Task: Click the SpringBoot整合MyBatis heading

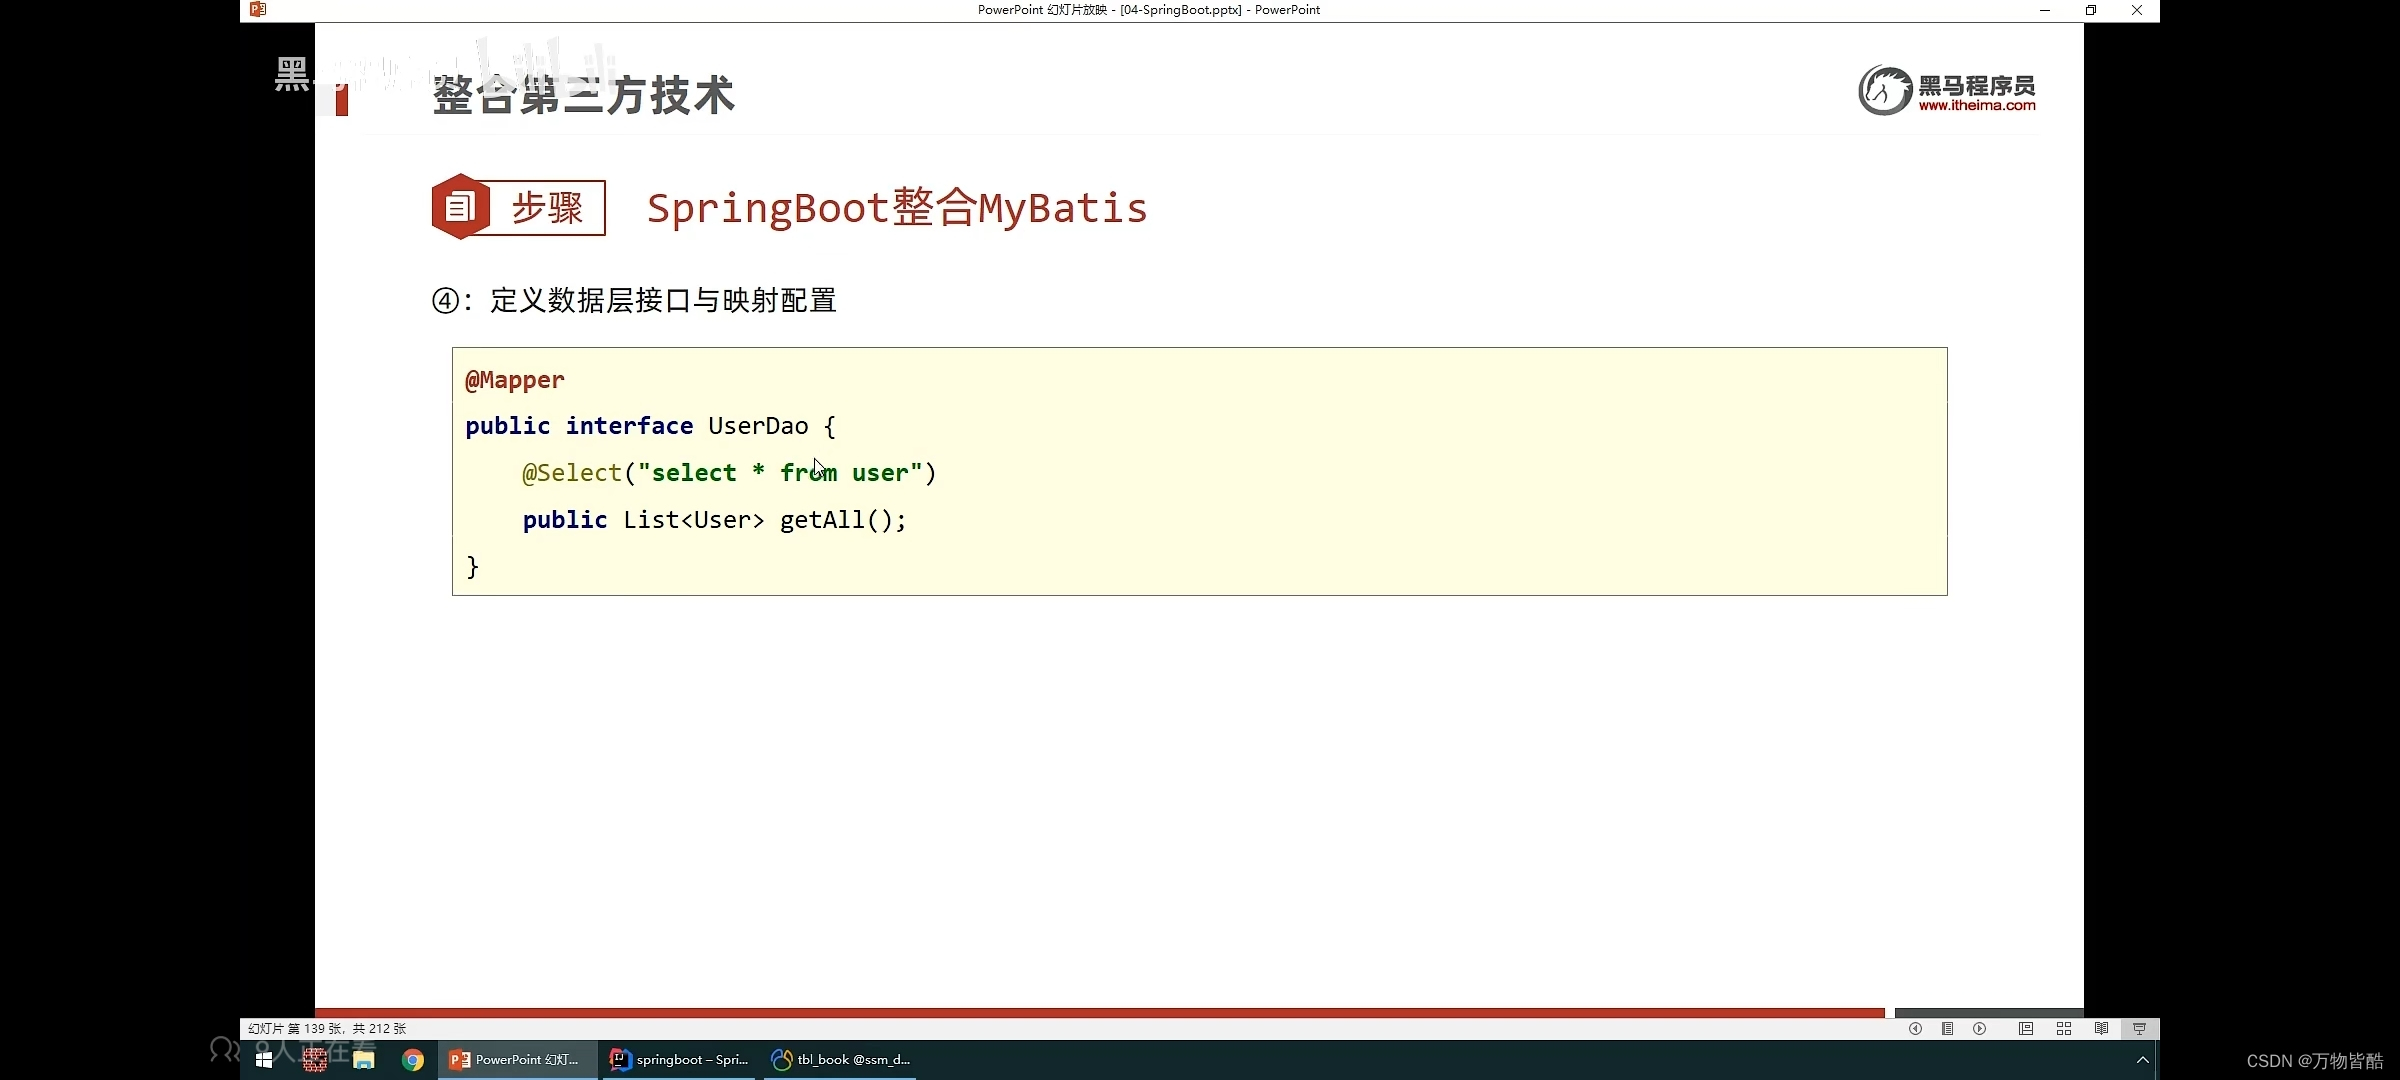Action: (897, 208)
